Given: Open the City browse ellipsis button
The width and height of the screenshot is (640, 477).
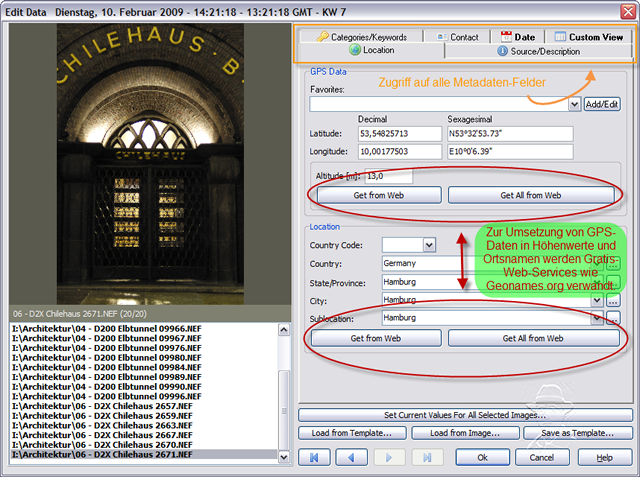Looking at the screenshot, I should (613, 301).
